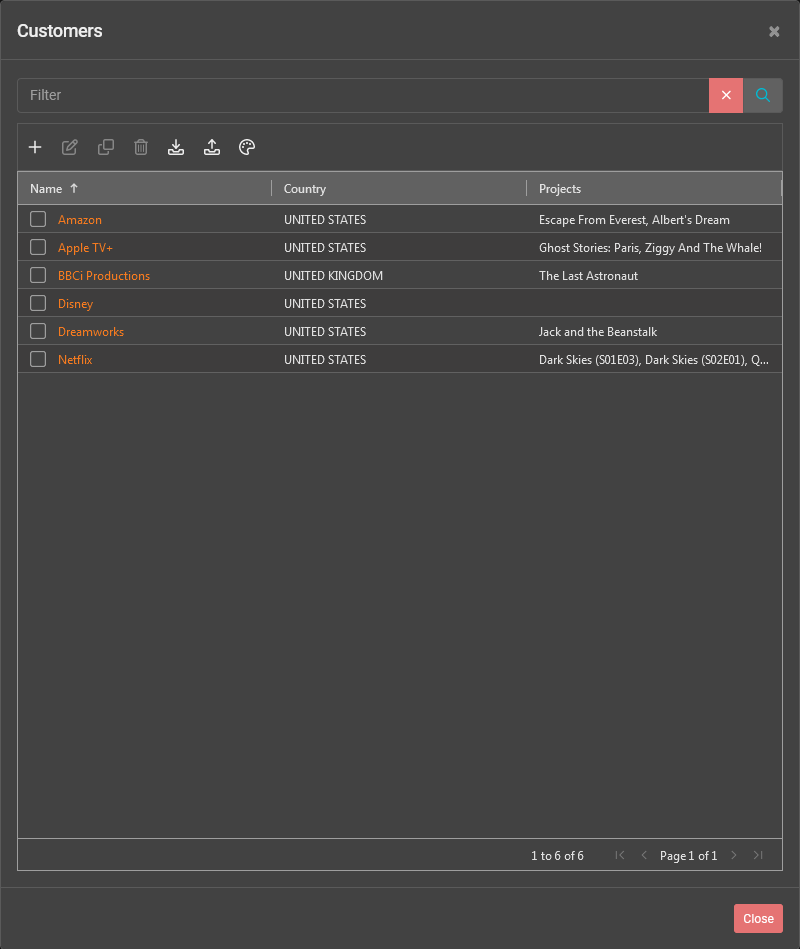Open the color palette icon
Viewport: 800px width, 949px height.
pos(247,147)
